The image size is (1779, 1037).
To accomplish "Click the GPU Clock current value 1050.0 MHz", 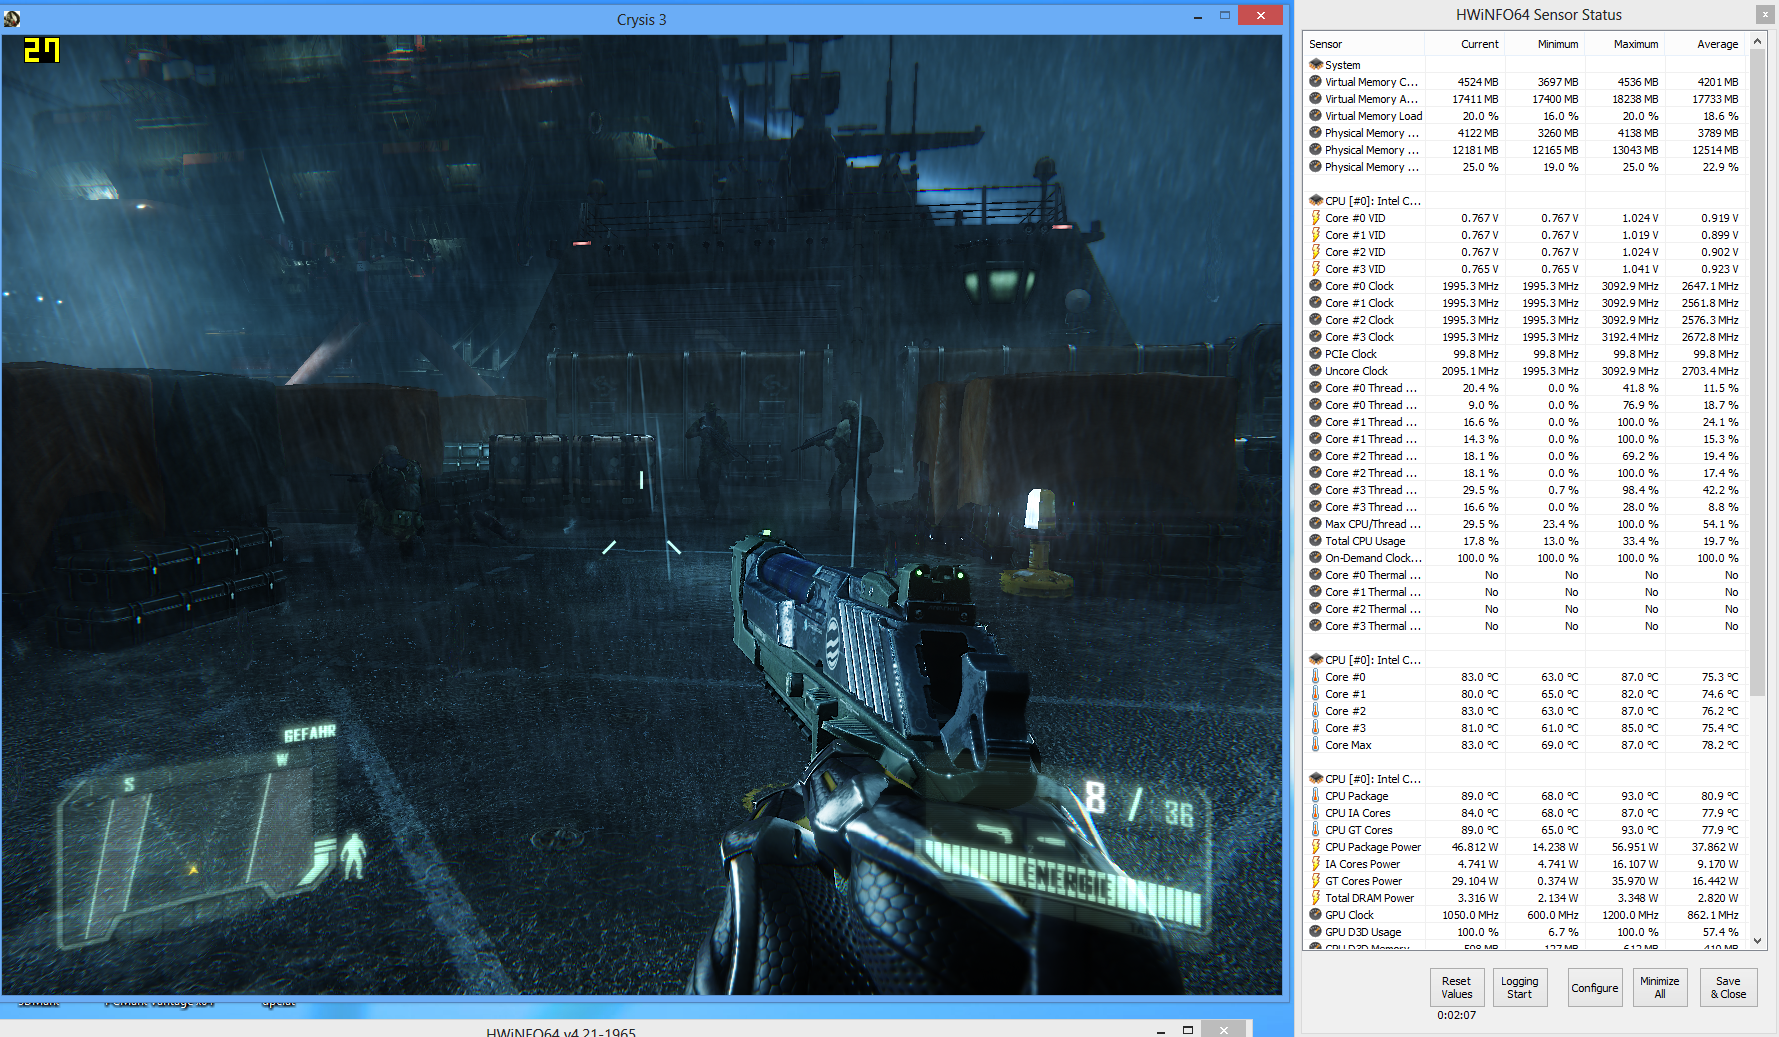I will point(1470,915).
